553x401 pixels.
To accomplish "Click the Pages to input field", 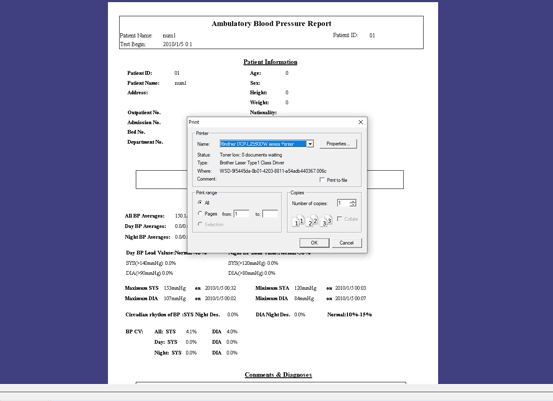I will [x=270, y=214].
